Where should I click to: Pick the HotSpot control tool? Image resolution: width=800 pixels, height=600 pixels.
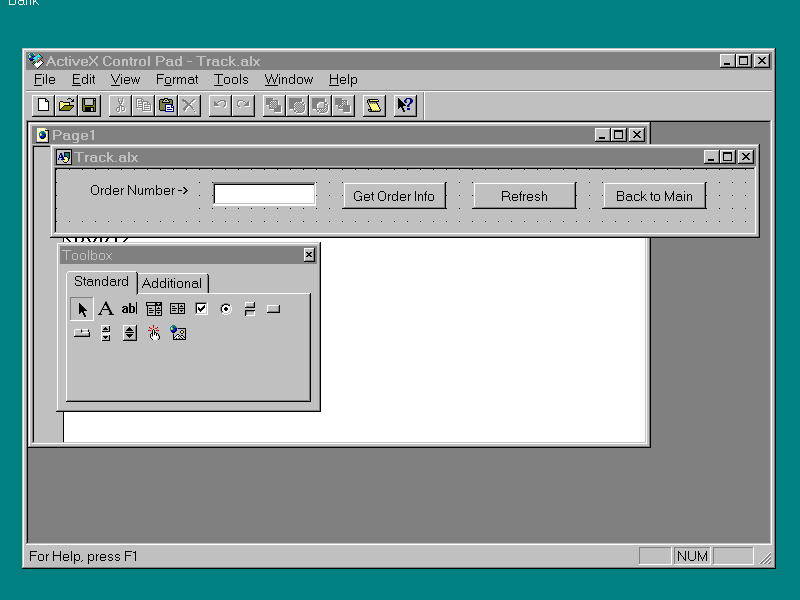tap(153, 333)
